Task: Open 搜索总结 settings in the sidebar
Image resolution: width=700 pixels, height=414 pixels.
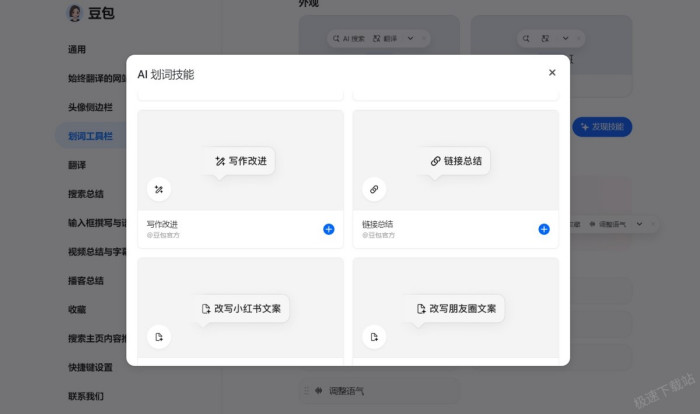Action: pos(86,194)
